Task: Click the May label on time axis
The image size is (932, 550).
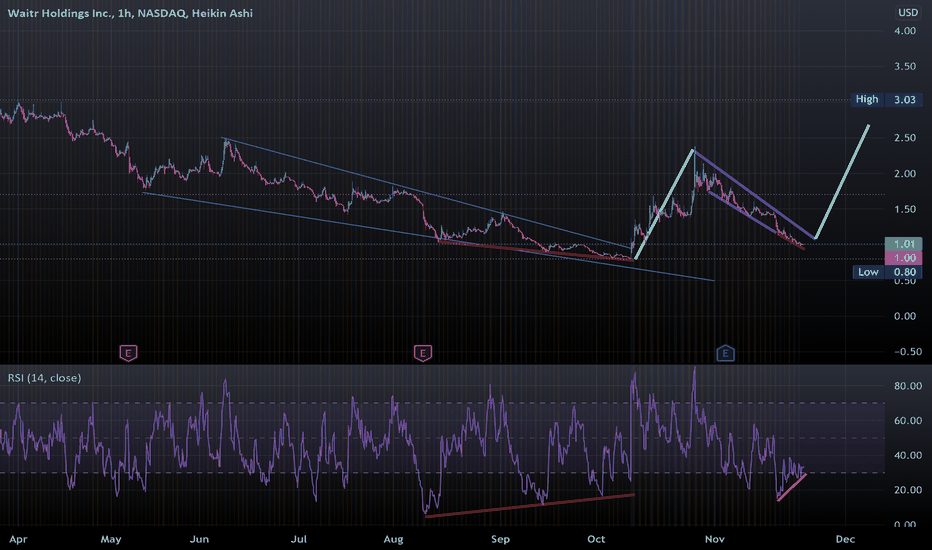Action: (111, 539)
